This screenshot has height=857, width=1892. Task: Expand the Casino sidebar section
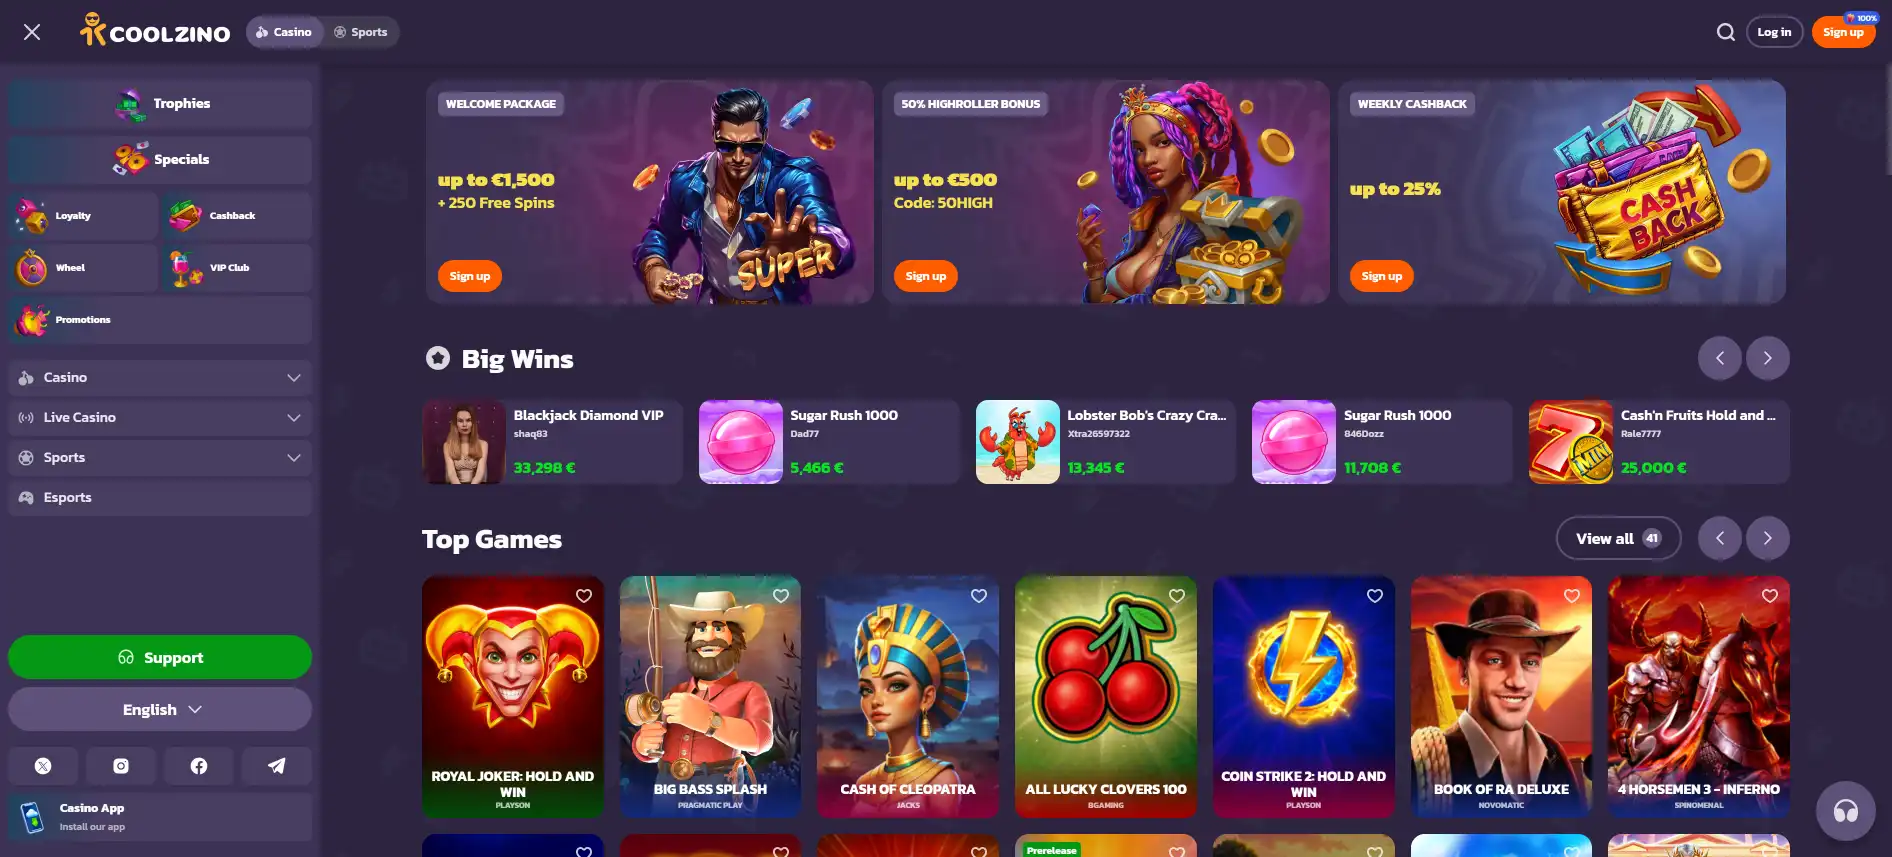(x=160, y=378)
